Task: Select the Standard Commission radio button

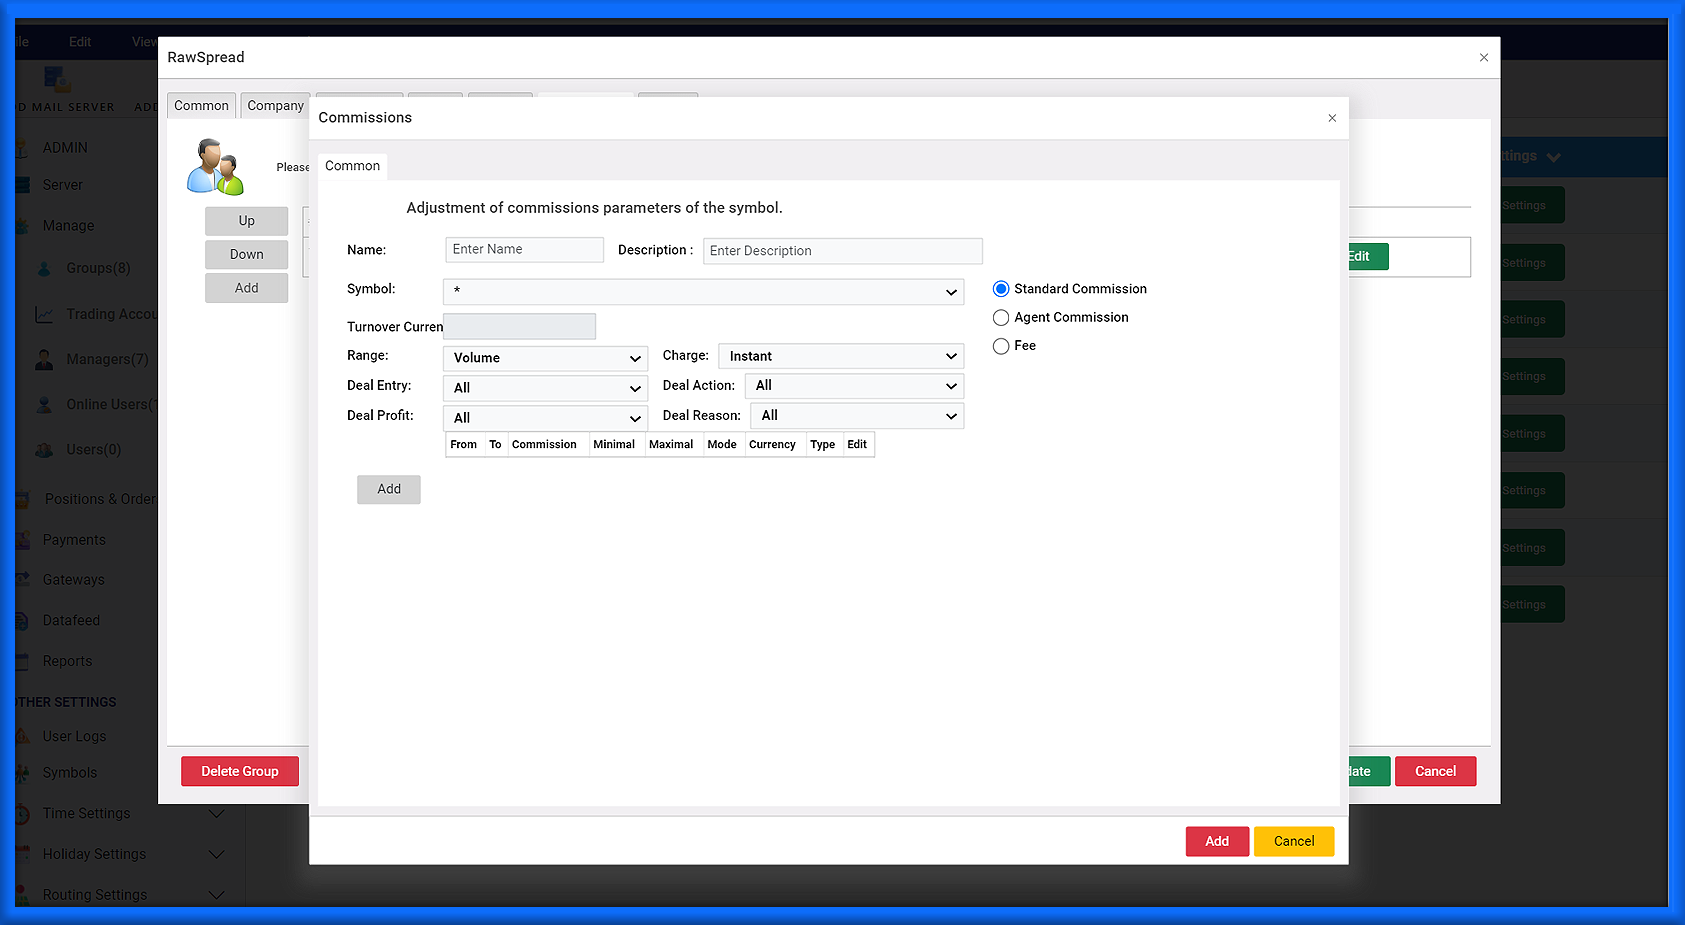Action: tap(1001, 289)
